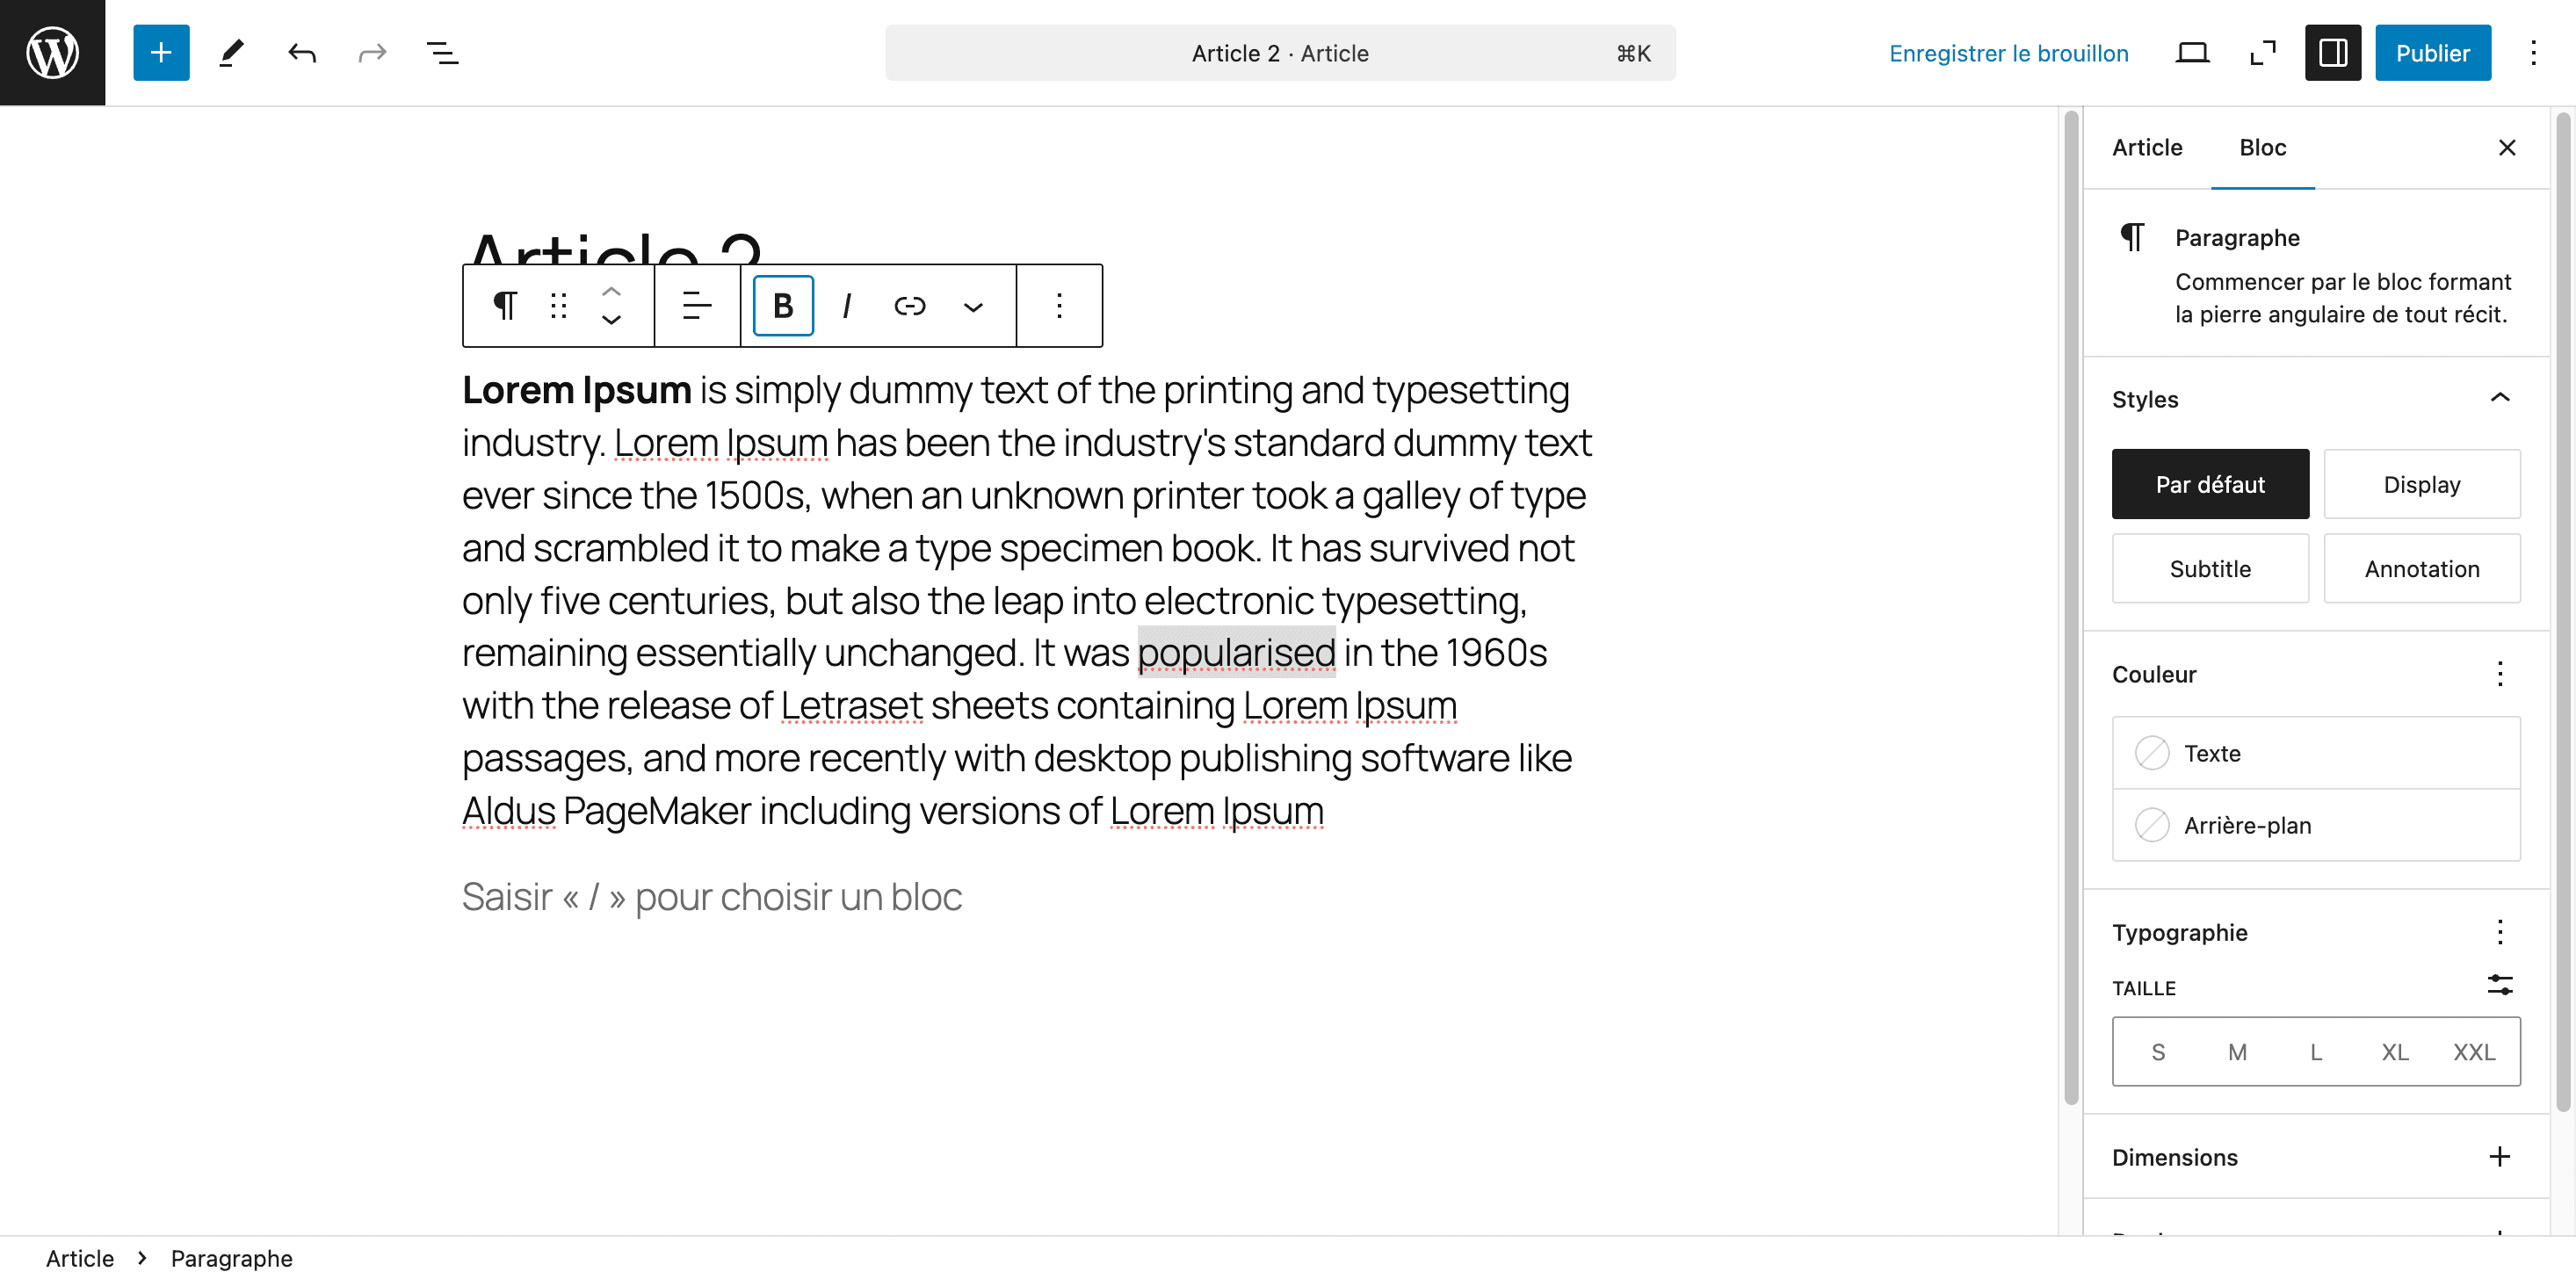
Task: Switch to the Article sidebar tab
Action: (2146, 147)
